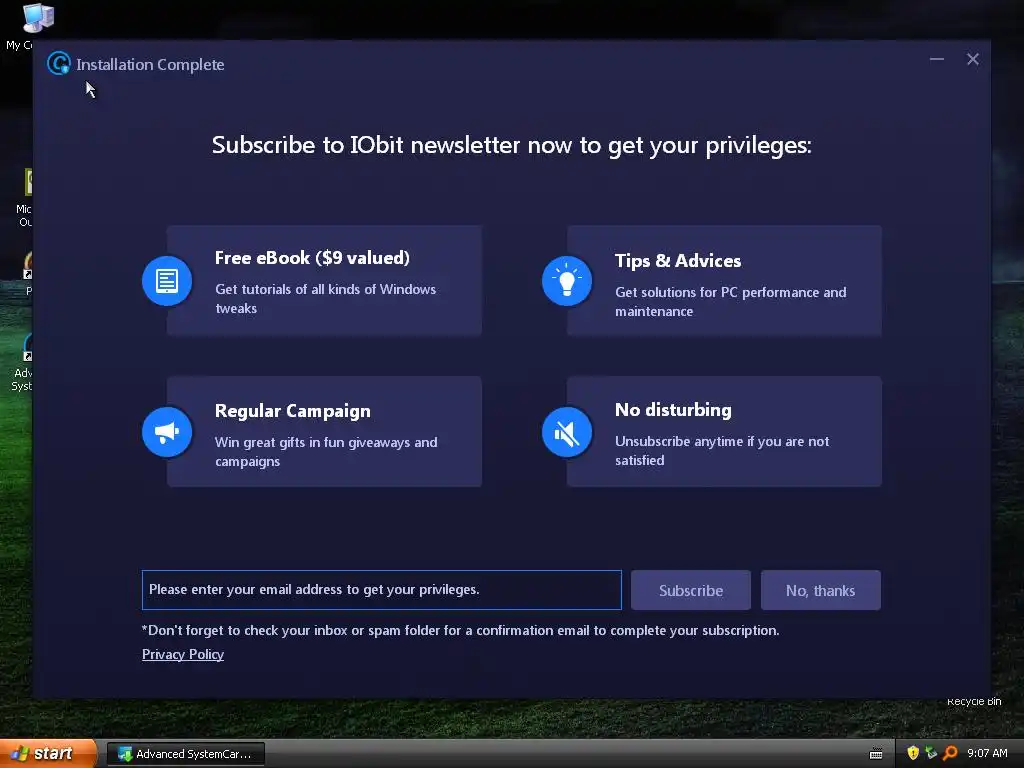The width and height of the screenshot is (1024, 768).
Task: Click the network connection tray icon
Action: point(931,753)
